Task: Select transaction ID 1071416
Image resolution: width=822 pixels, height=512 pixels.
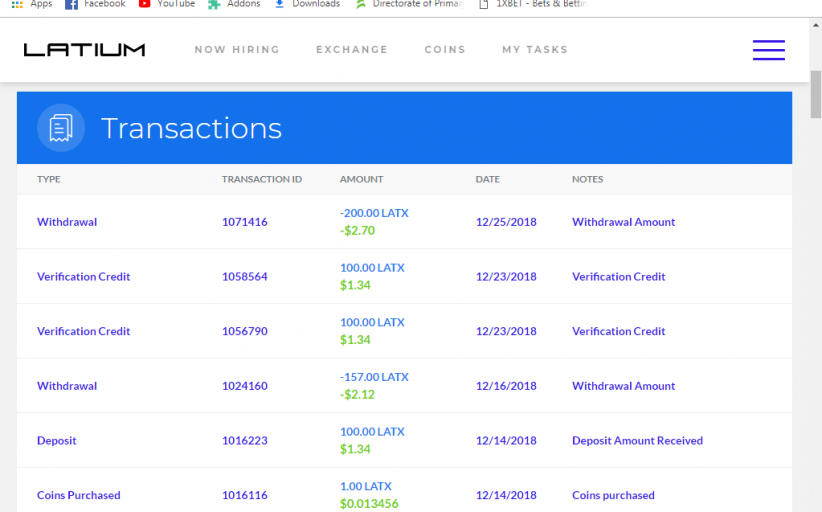Action: pyautogui.click(x=244, y=222)
